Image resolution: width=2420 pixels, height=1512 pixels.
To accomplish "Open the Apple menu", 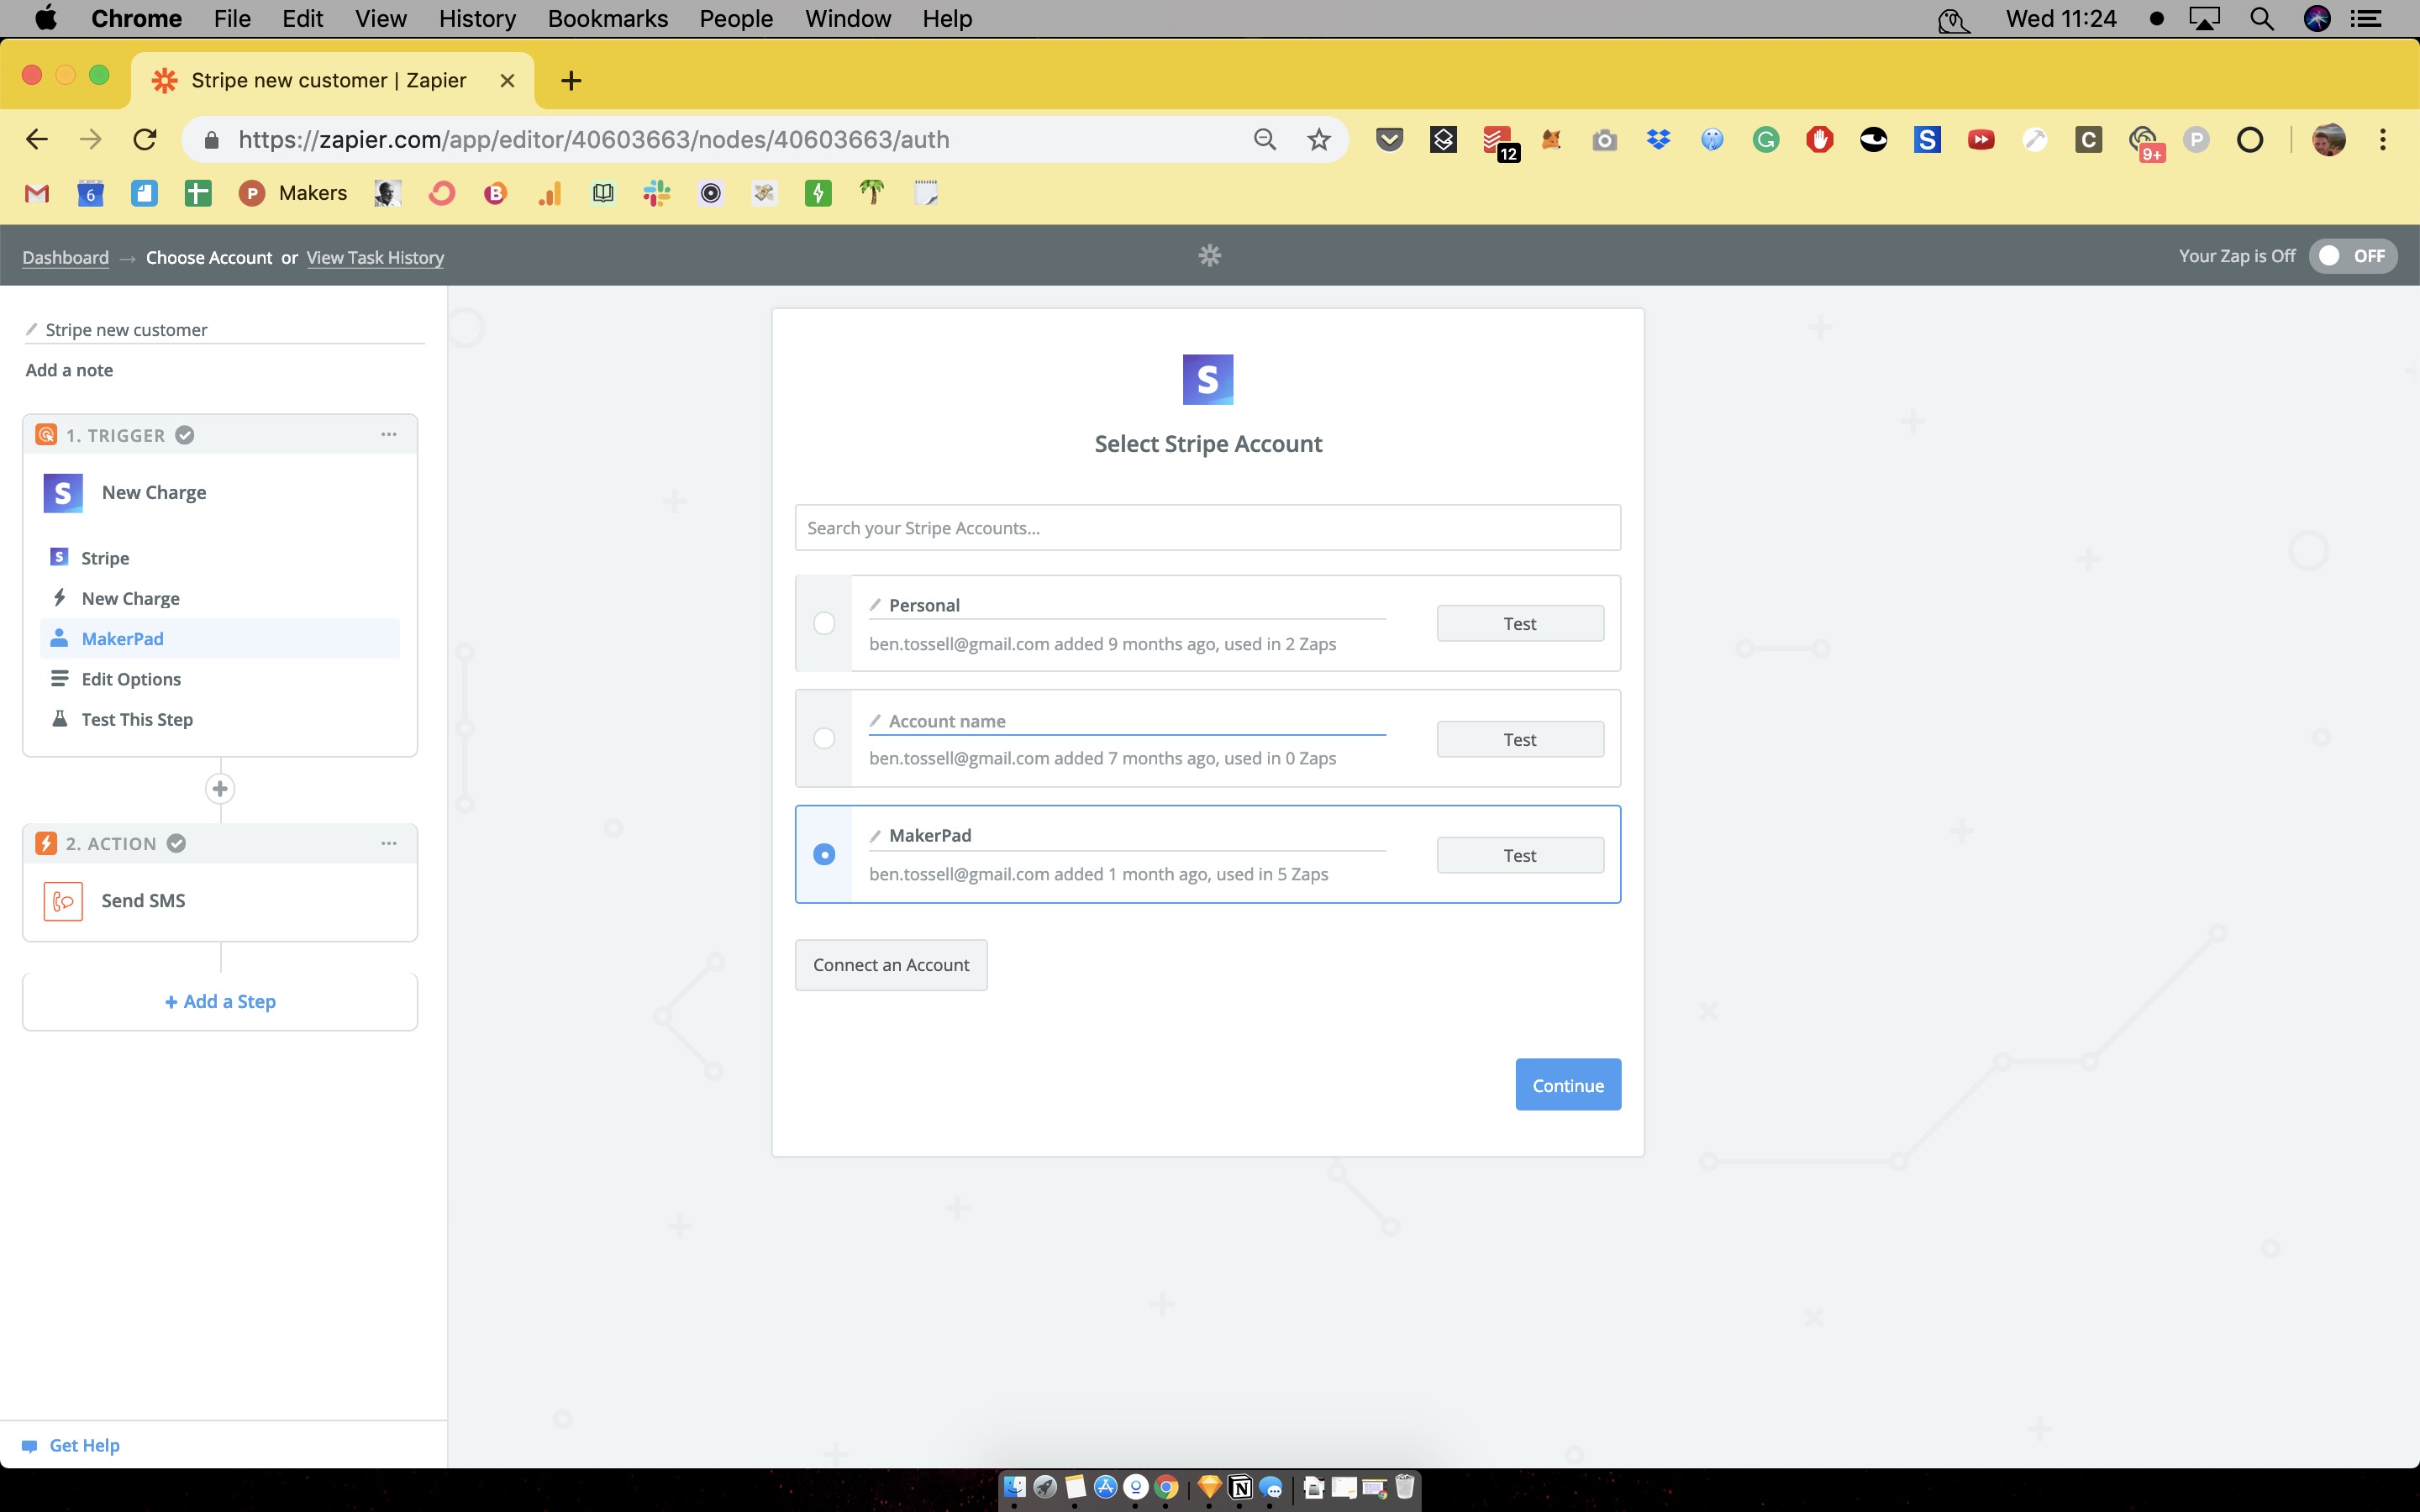I will click(x=46, y=18).
